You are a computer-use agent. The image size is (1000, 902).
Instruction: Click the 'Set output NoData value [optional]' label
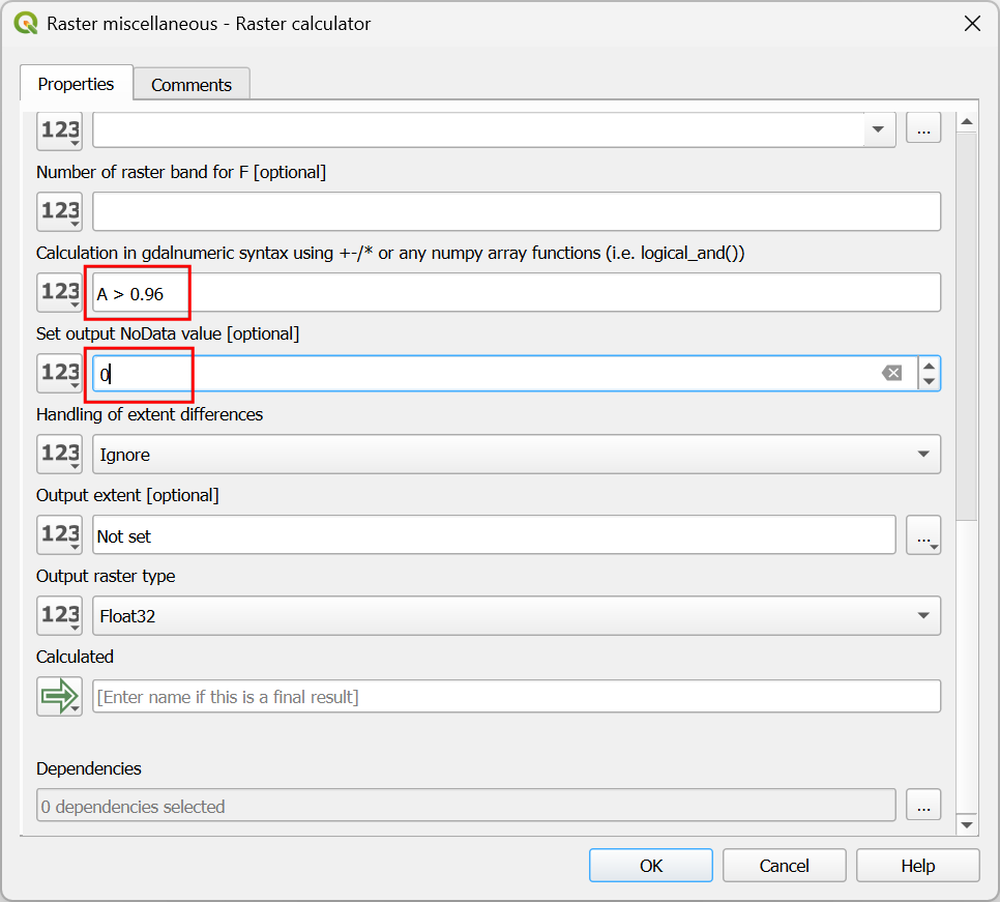pos(168,334)
